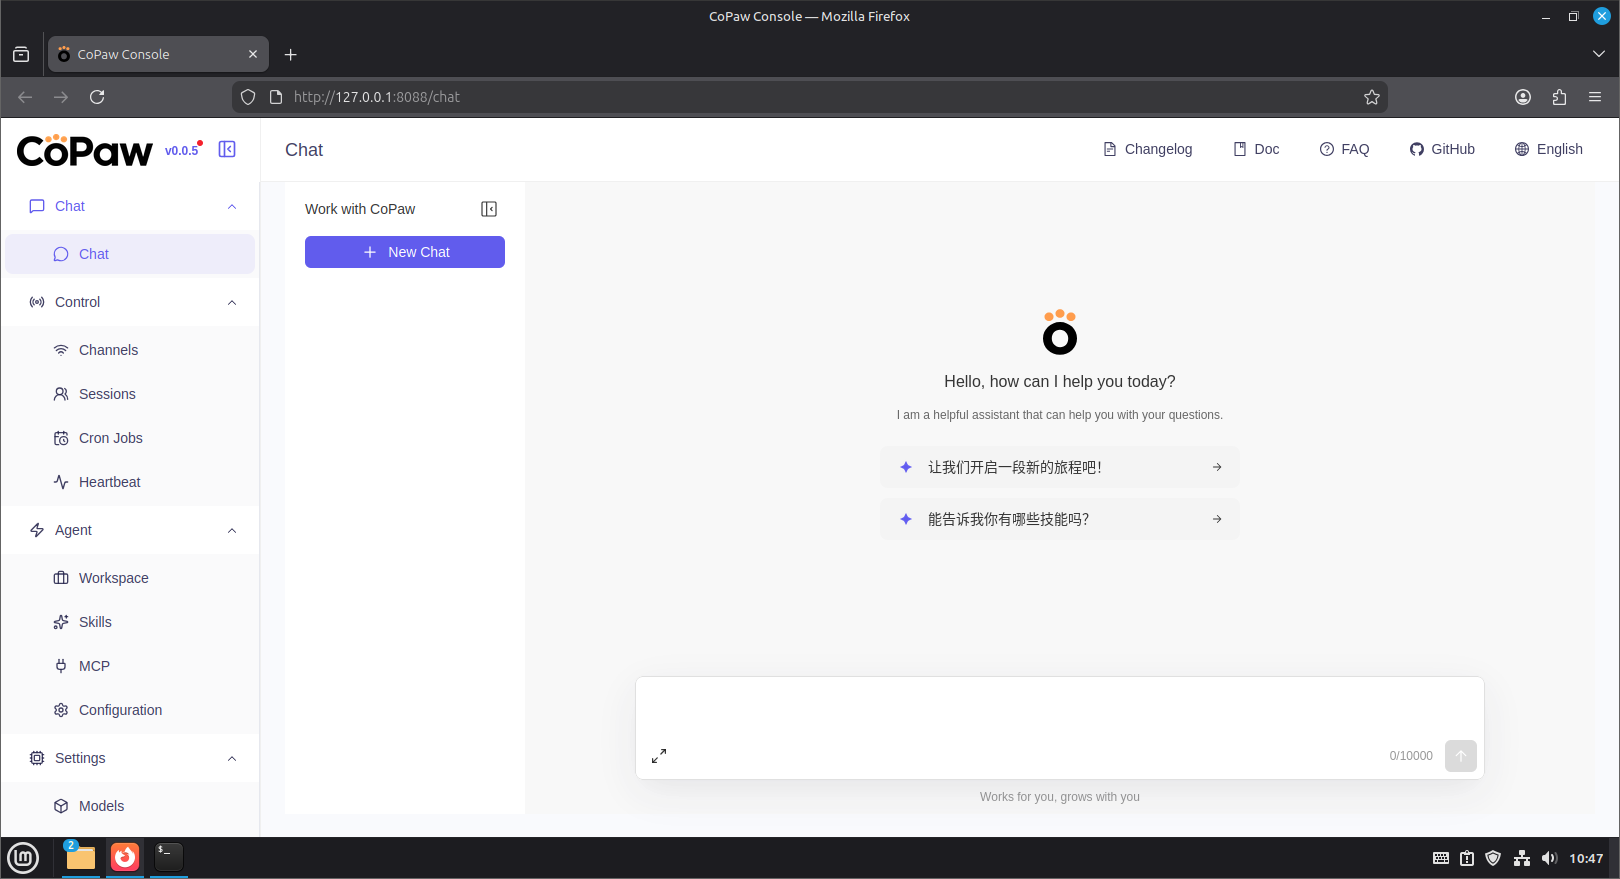Collapse the left sidebar with the toggle icon
This screenshot has width=1620, height=879.
tap(227, 149)
